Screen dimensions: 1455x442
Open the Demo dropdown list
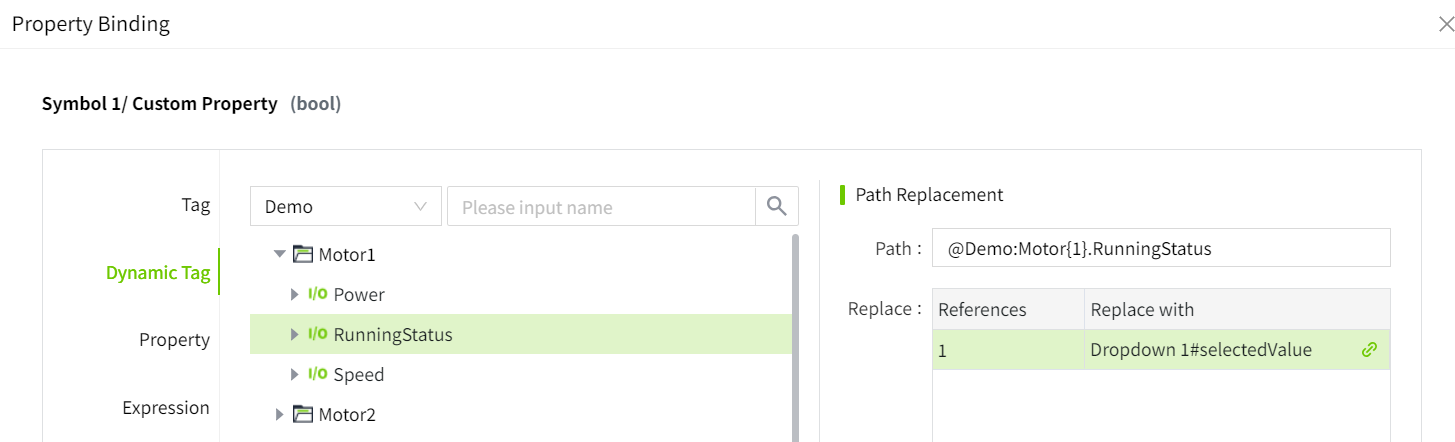click(345, 207)
